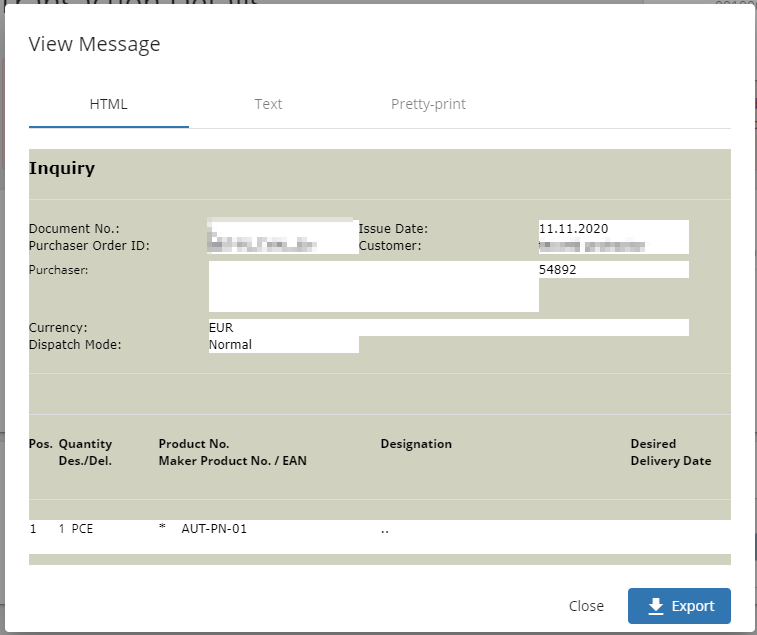Click the blurred Customer name value
757x635 pixels.
590,245
